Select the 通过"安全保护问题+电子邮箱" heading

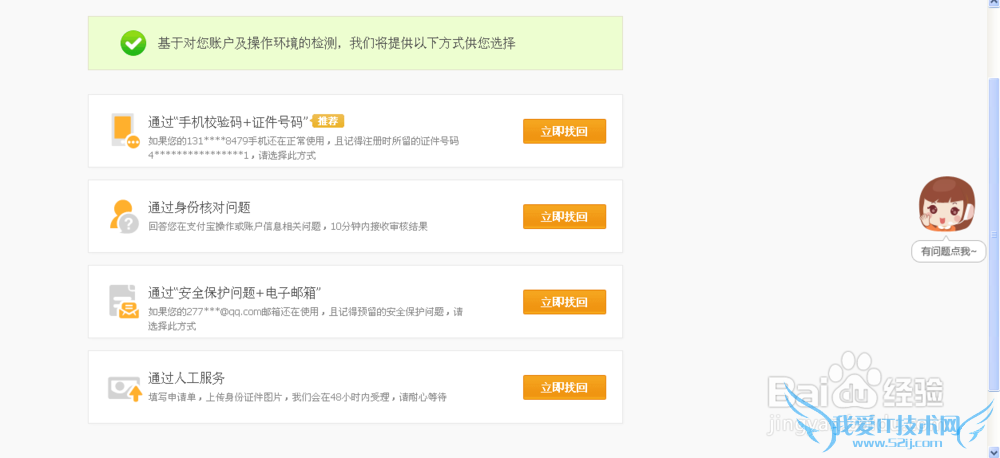coord(234,292)
